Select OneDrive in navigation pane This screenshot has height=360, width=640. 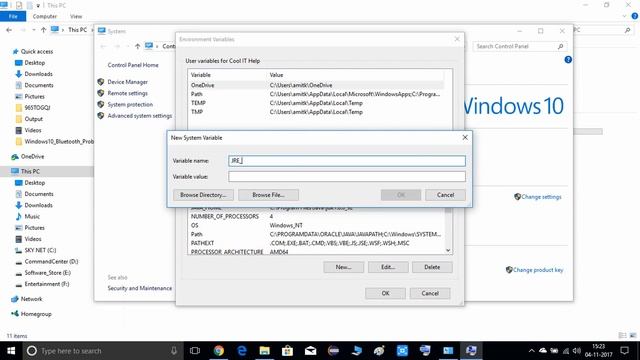[x=32, y=157]
